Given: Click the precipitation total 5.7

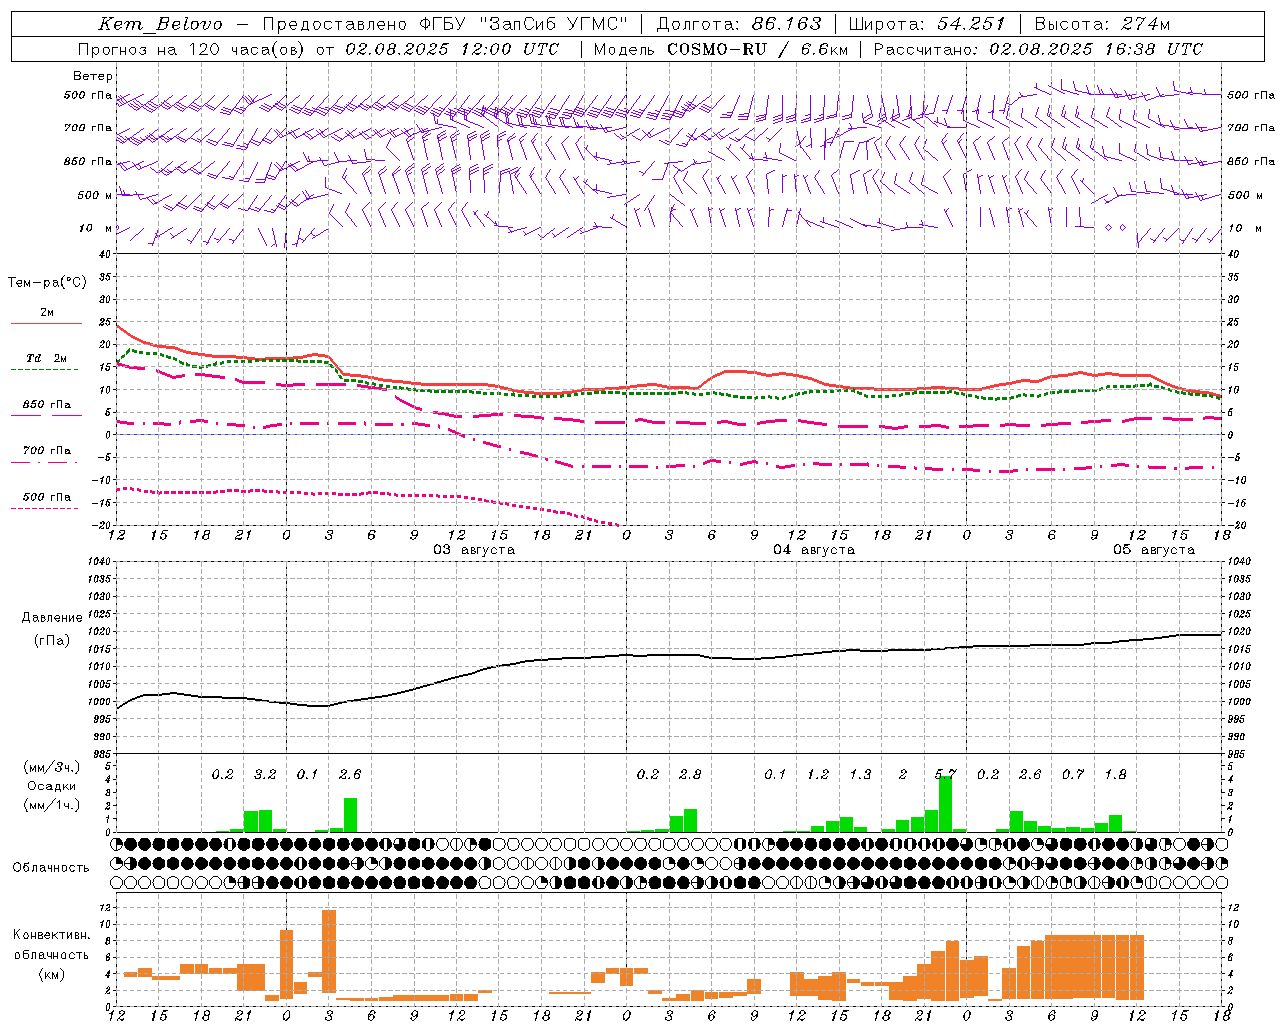Looking at the screenshot, I should point(945,775).
